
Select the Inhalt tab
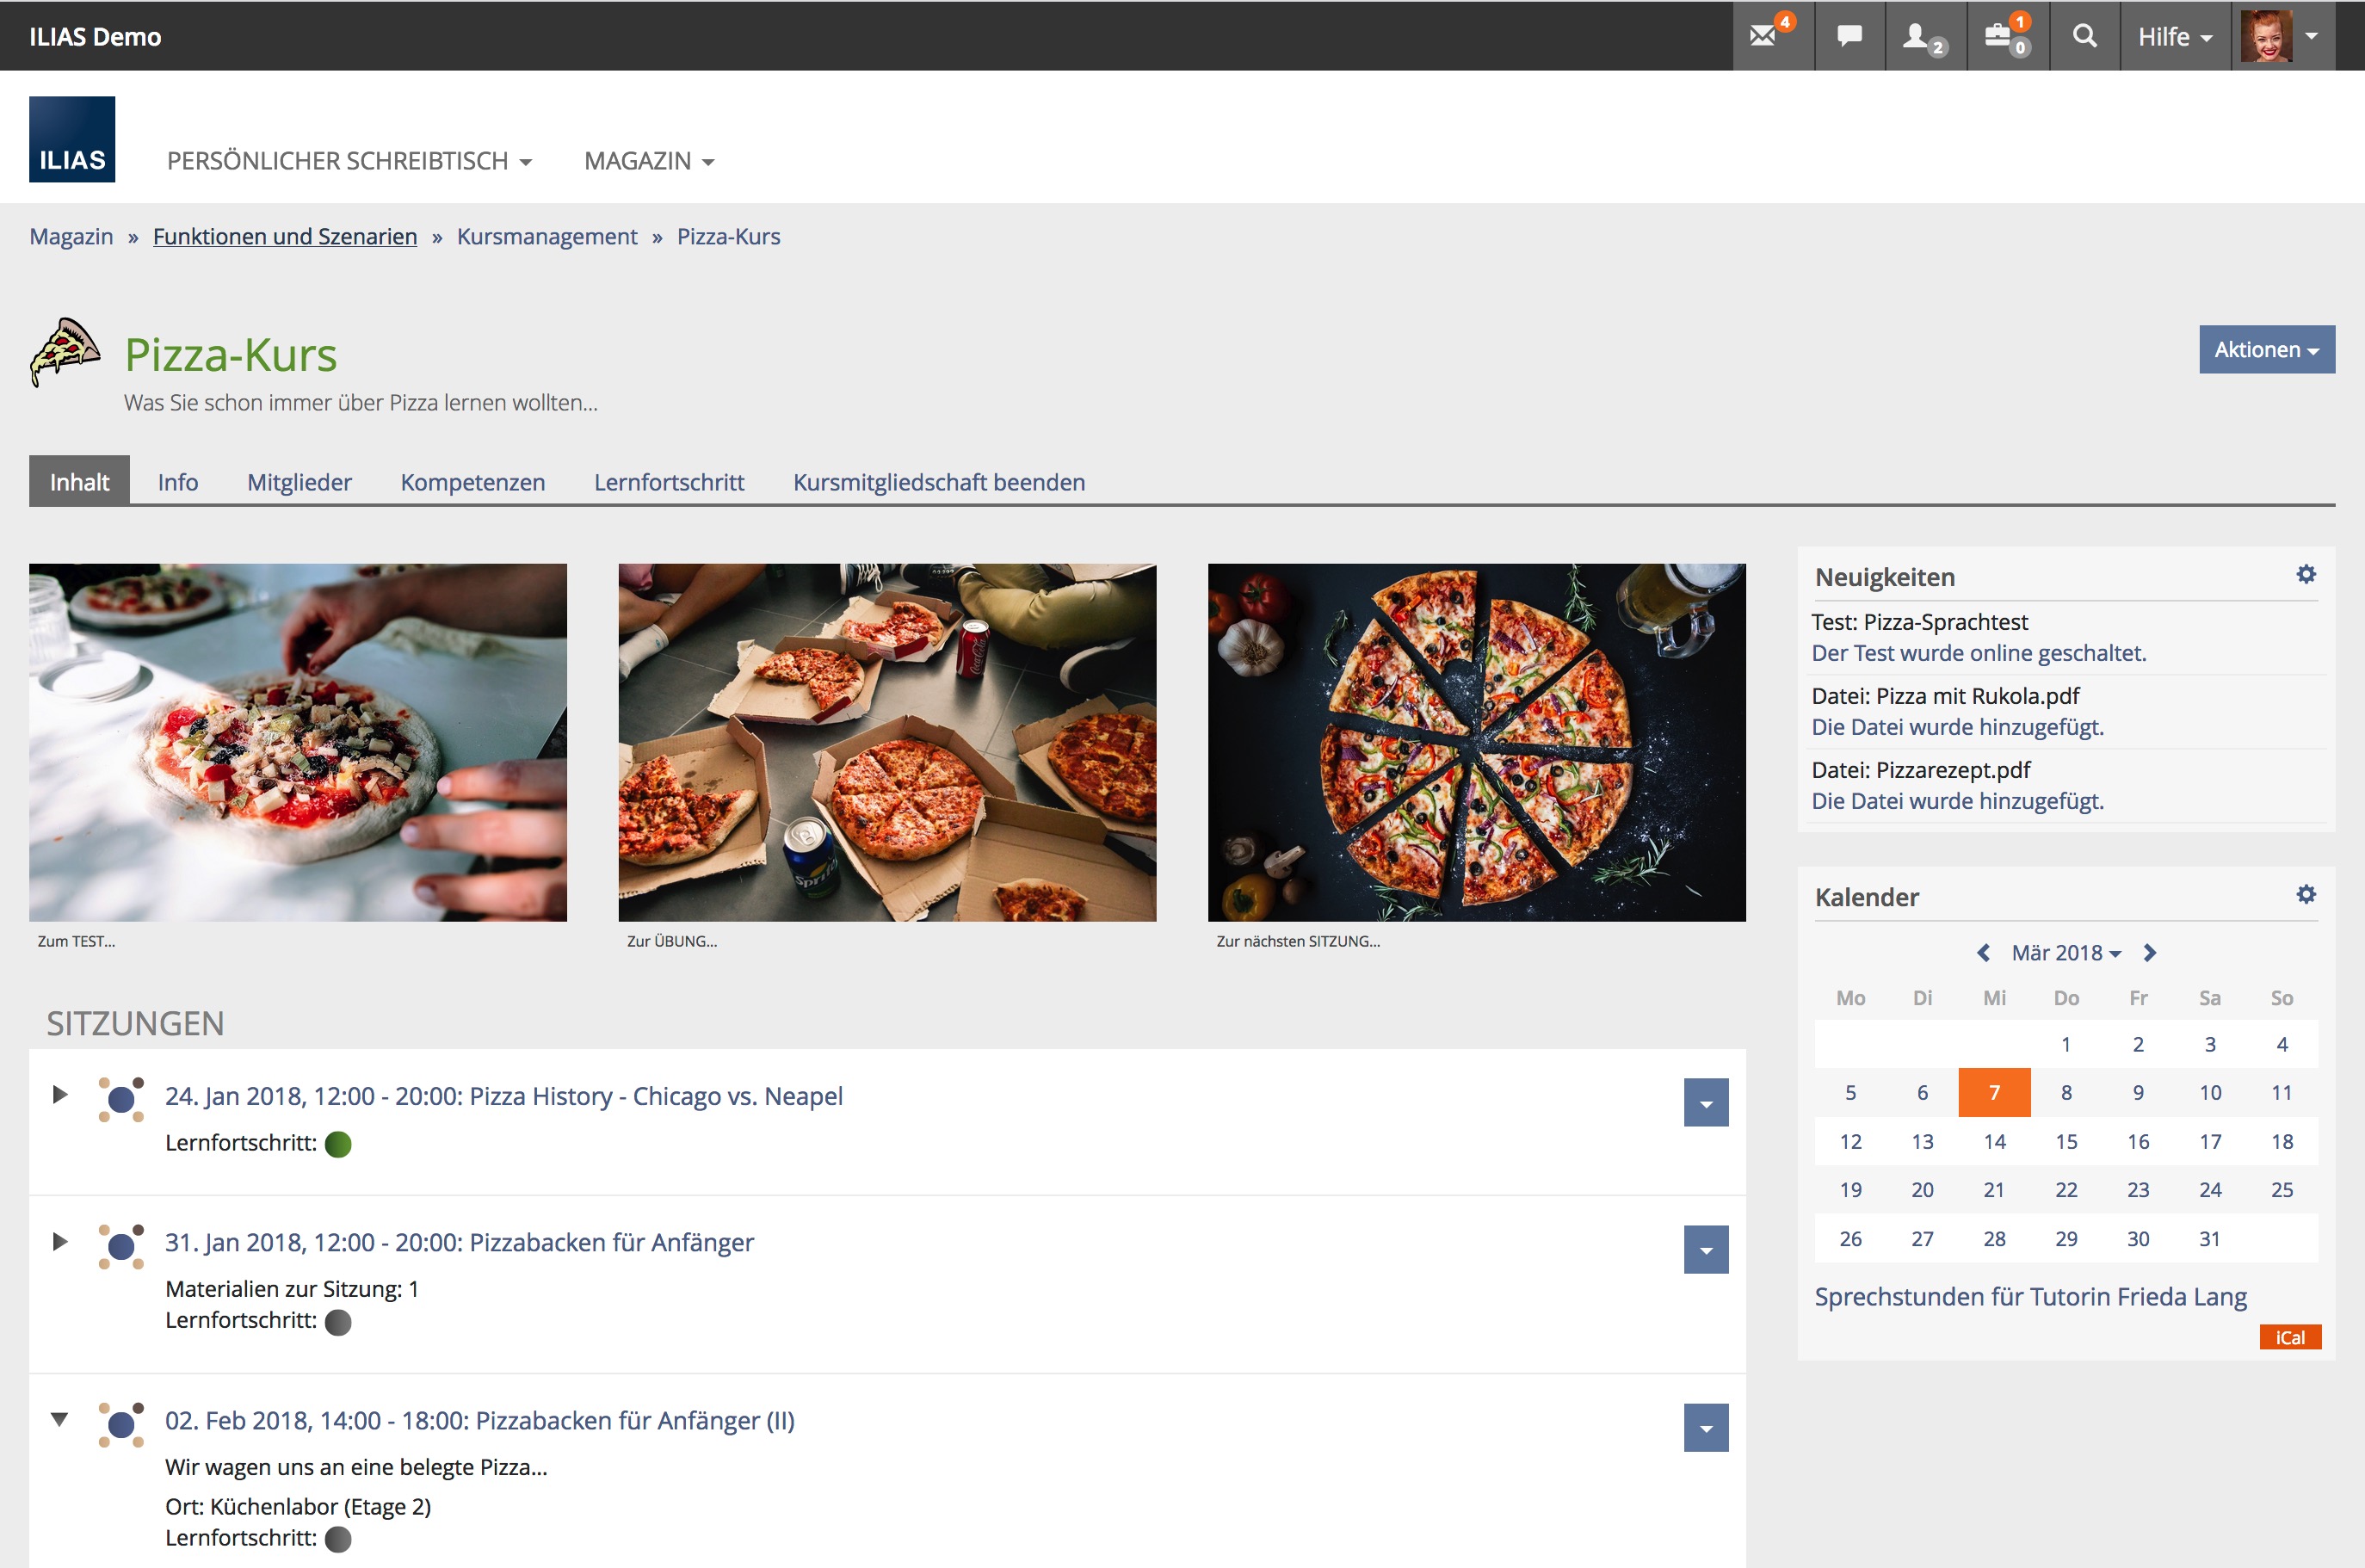[x=79, y=481]
